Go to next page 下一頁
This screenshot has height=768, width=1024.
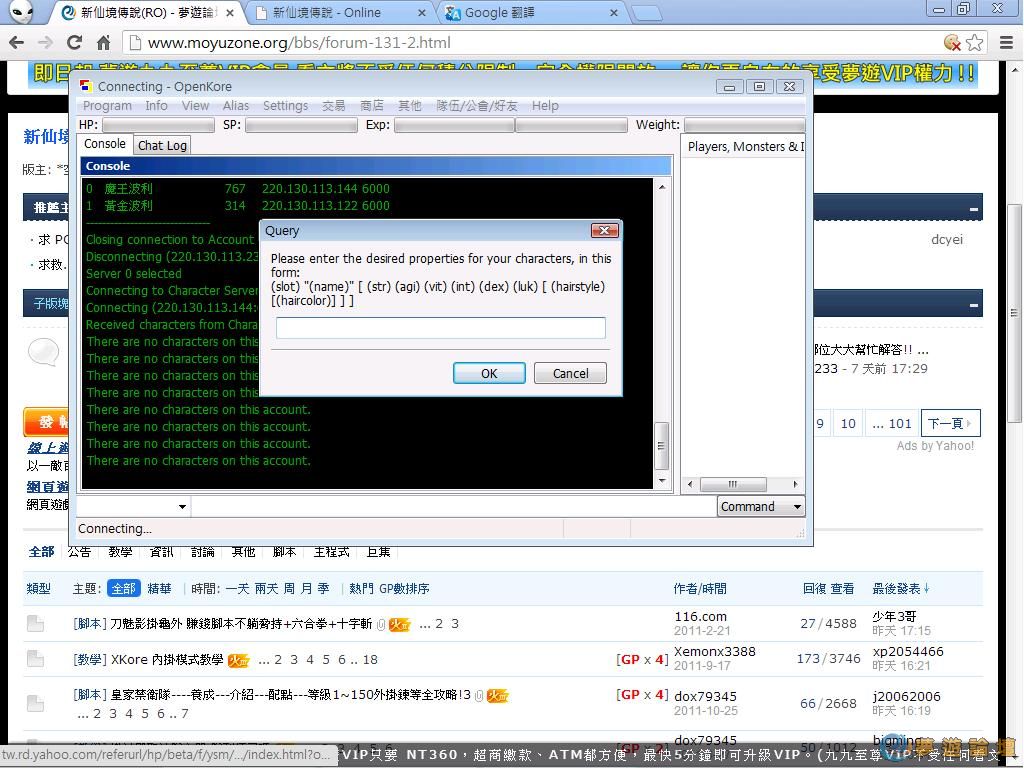tap(950, 423)
